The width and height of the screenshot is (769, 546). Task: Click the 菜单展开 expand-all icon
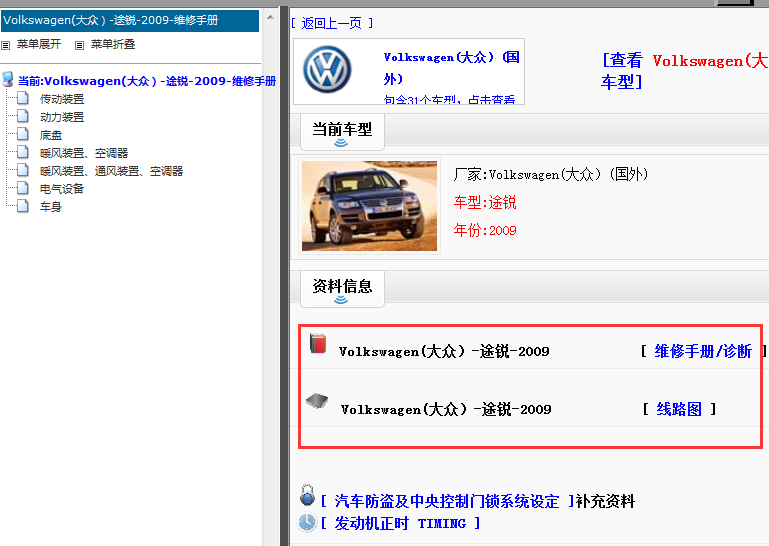click(5, 45)
